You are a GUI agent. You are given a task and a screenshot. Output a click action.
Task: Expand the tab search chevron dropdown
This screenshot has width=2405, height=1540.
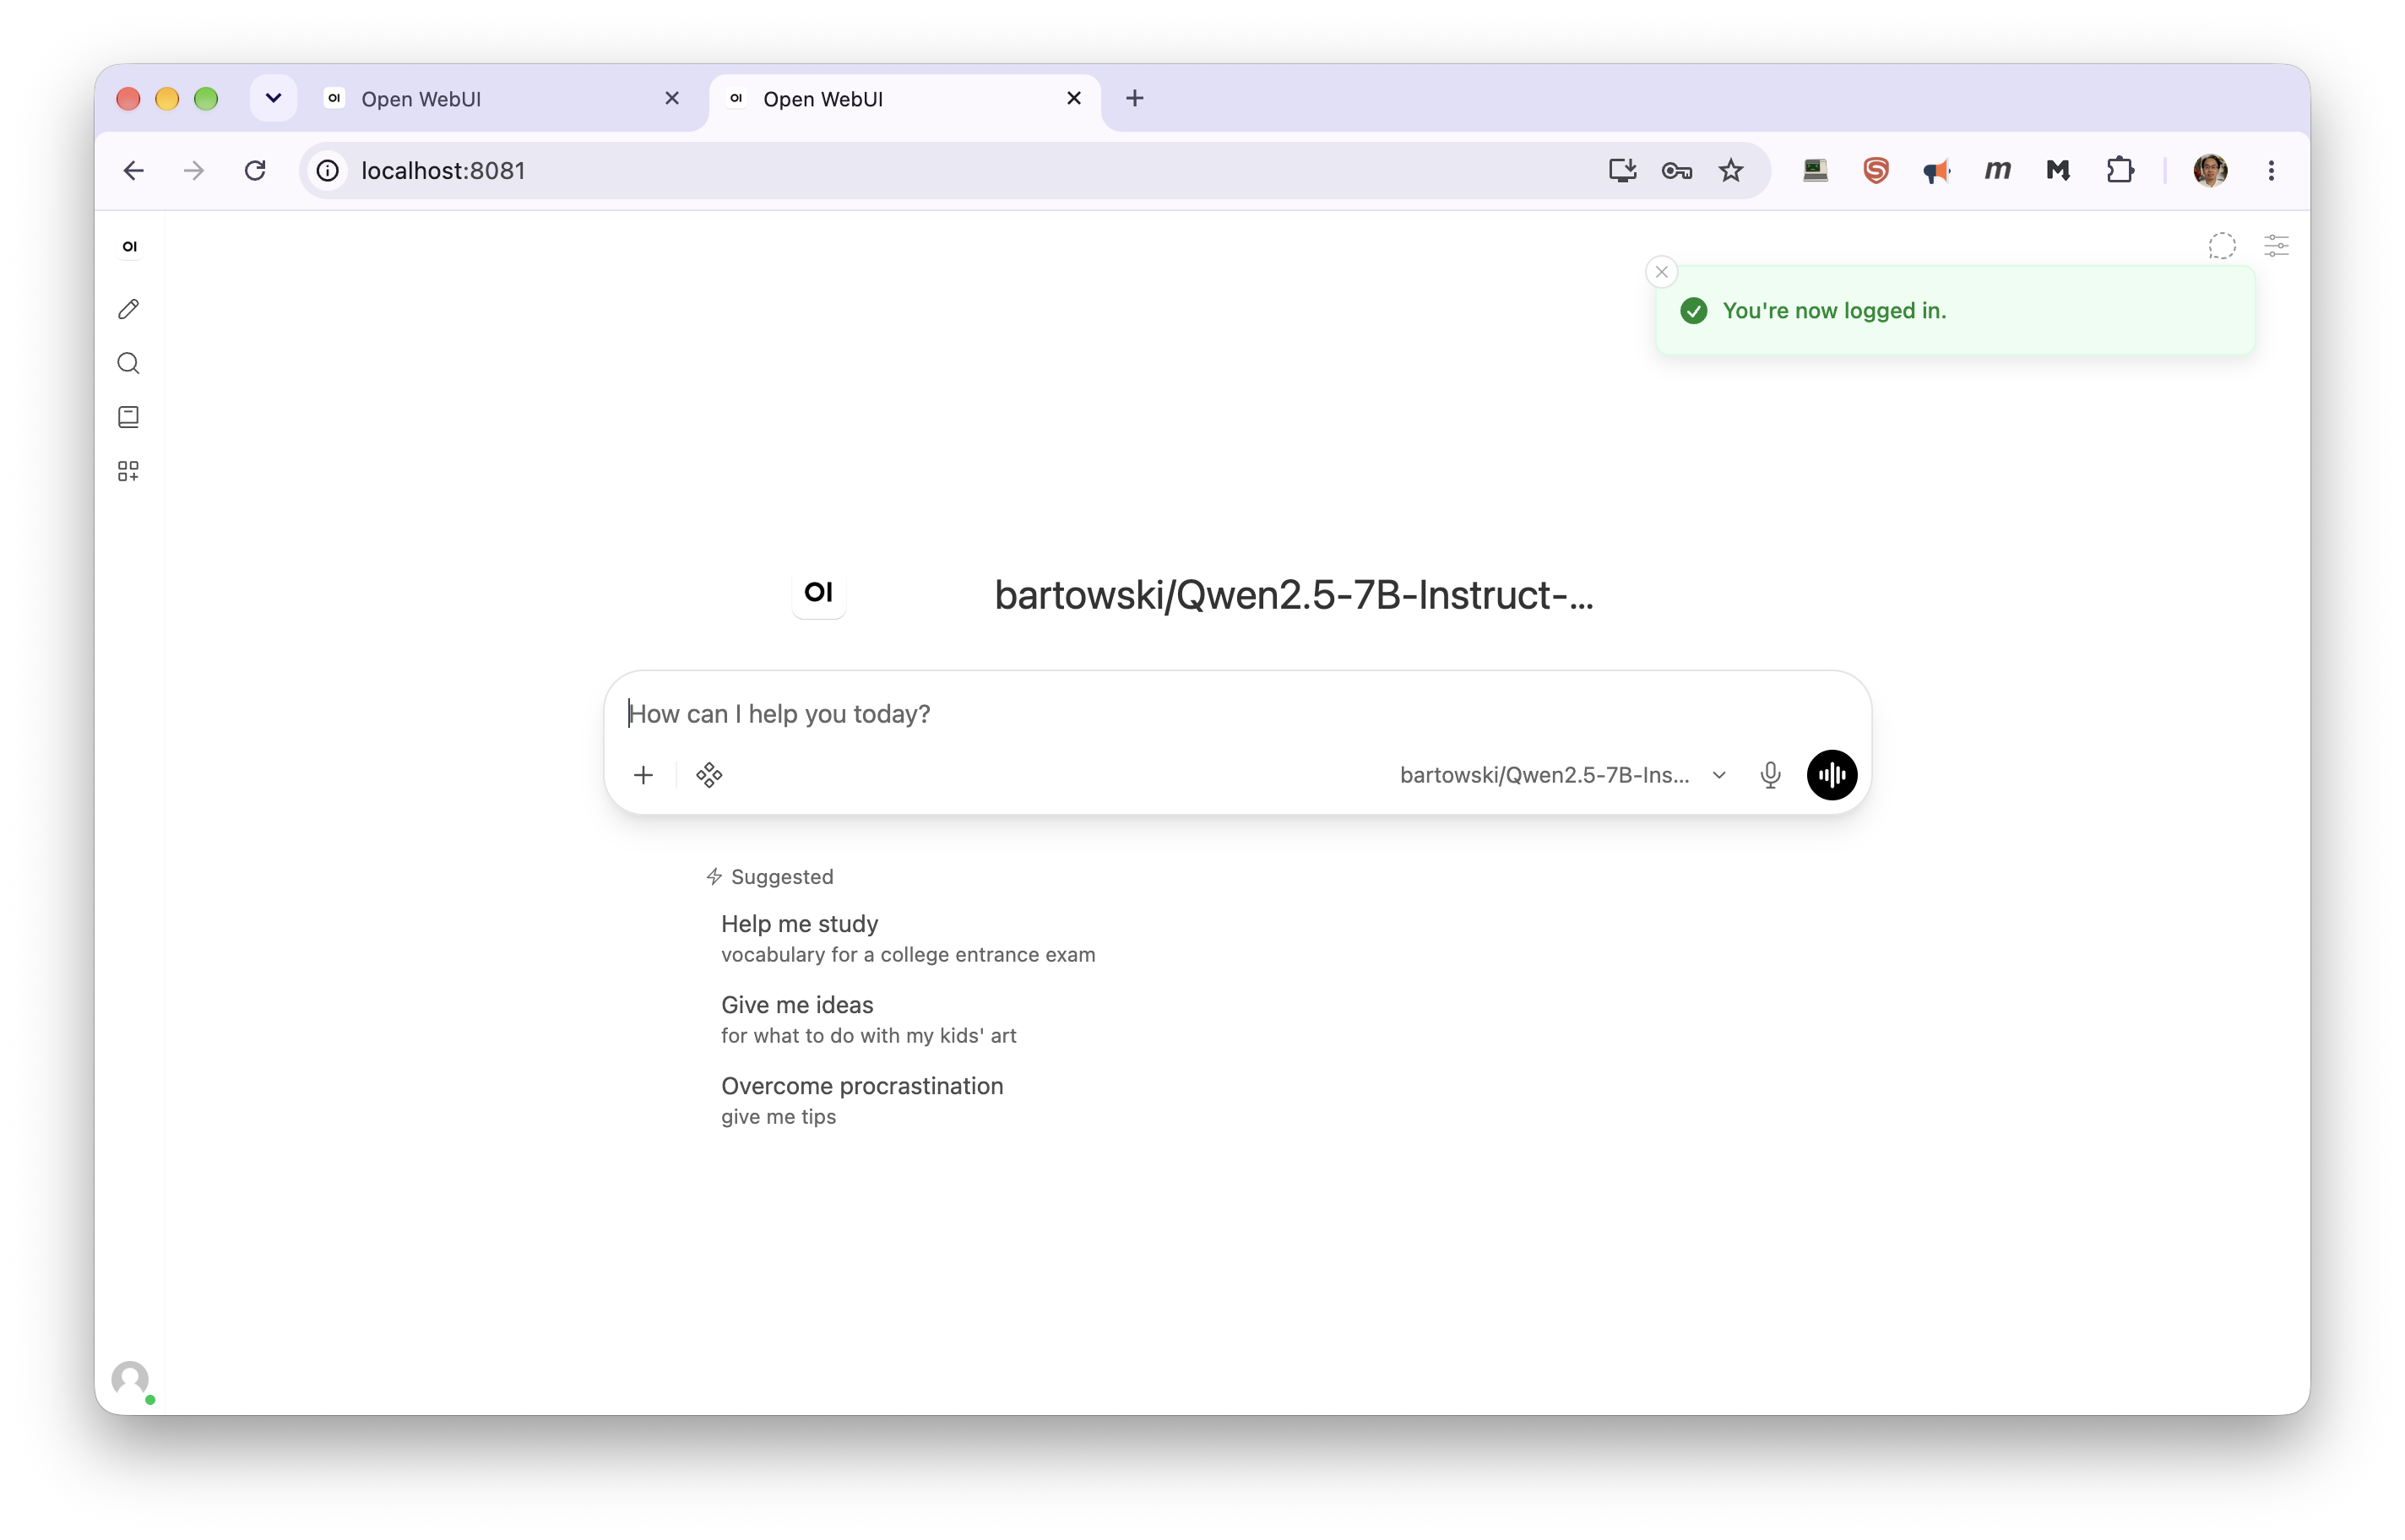[273, 98]
